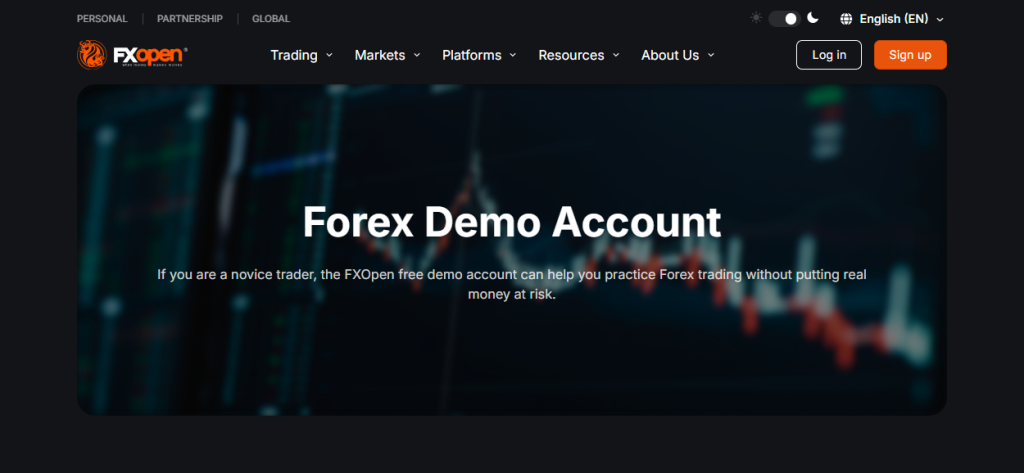The width and height of the screenshot is (1024, 473).
Task: Click the FXOpen tiger logo
Action: pos(133,55)
